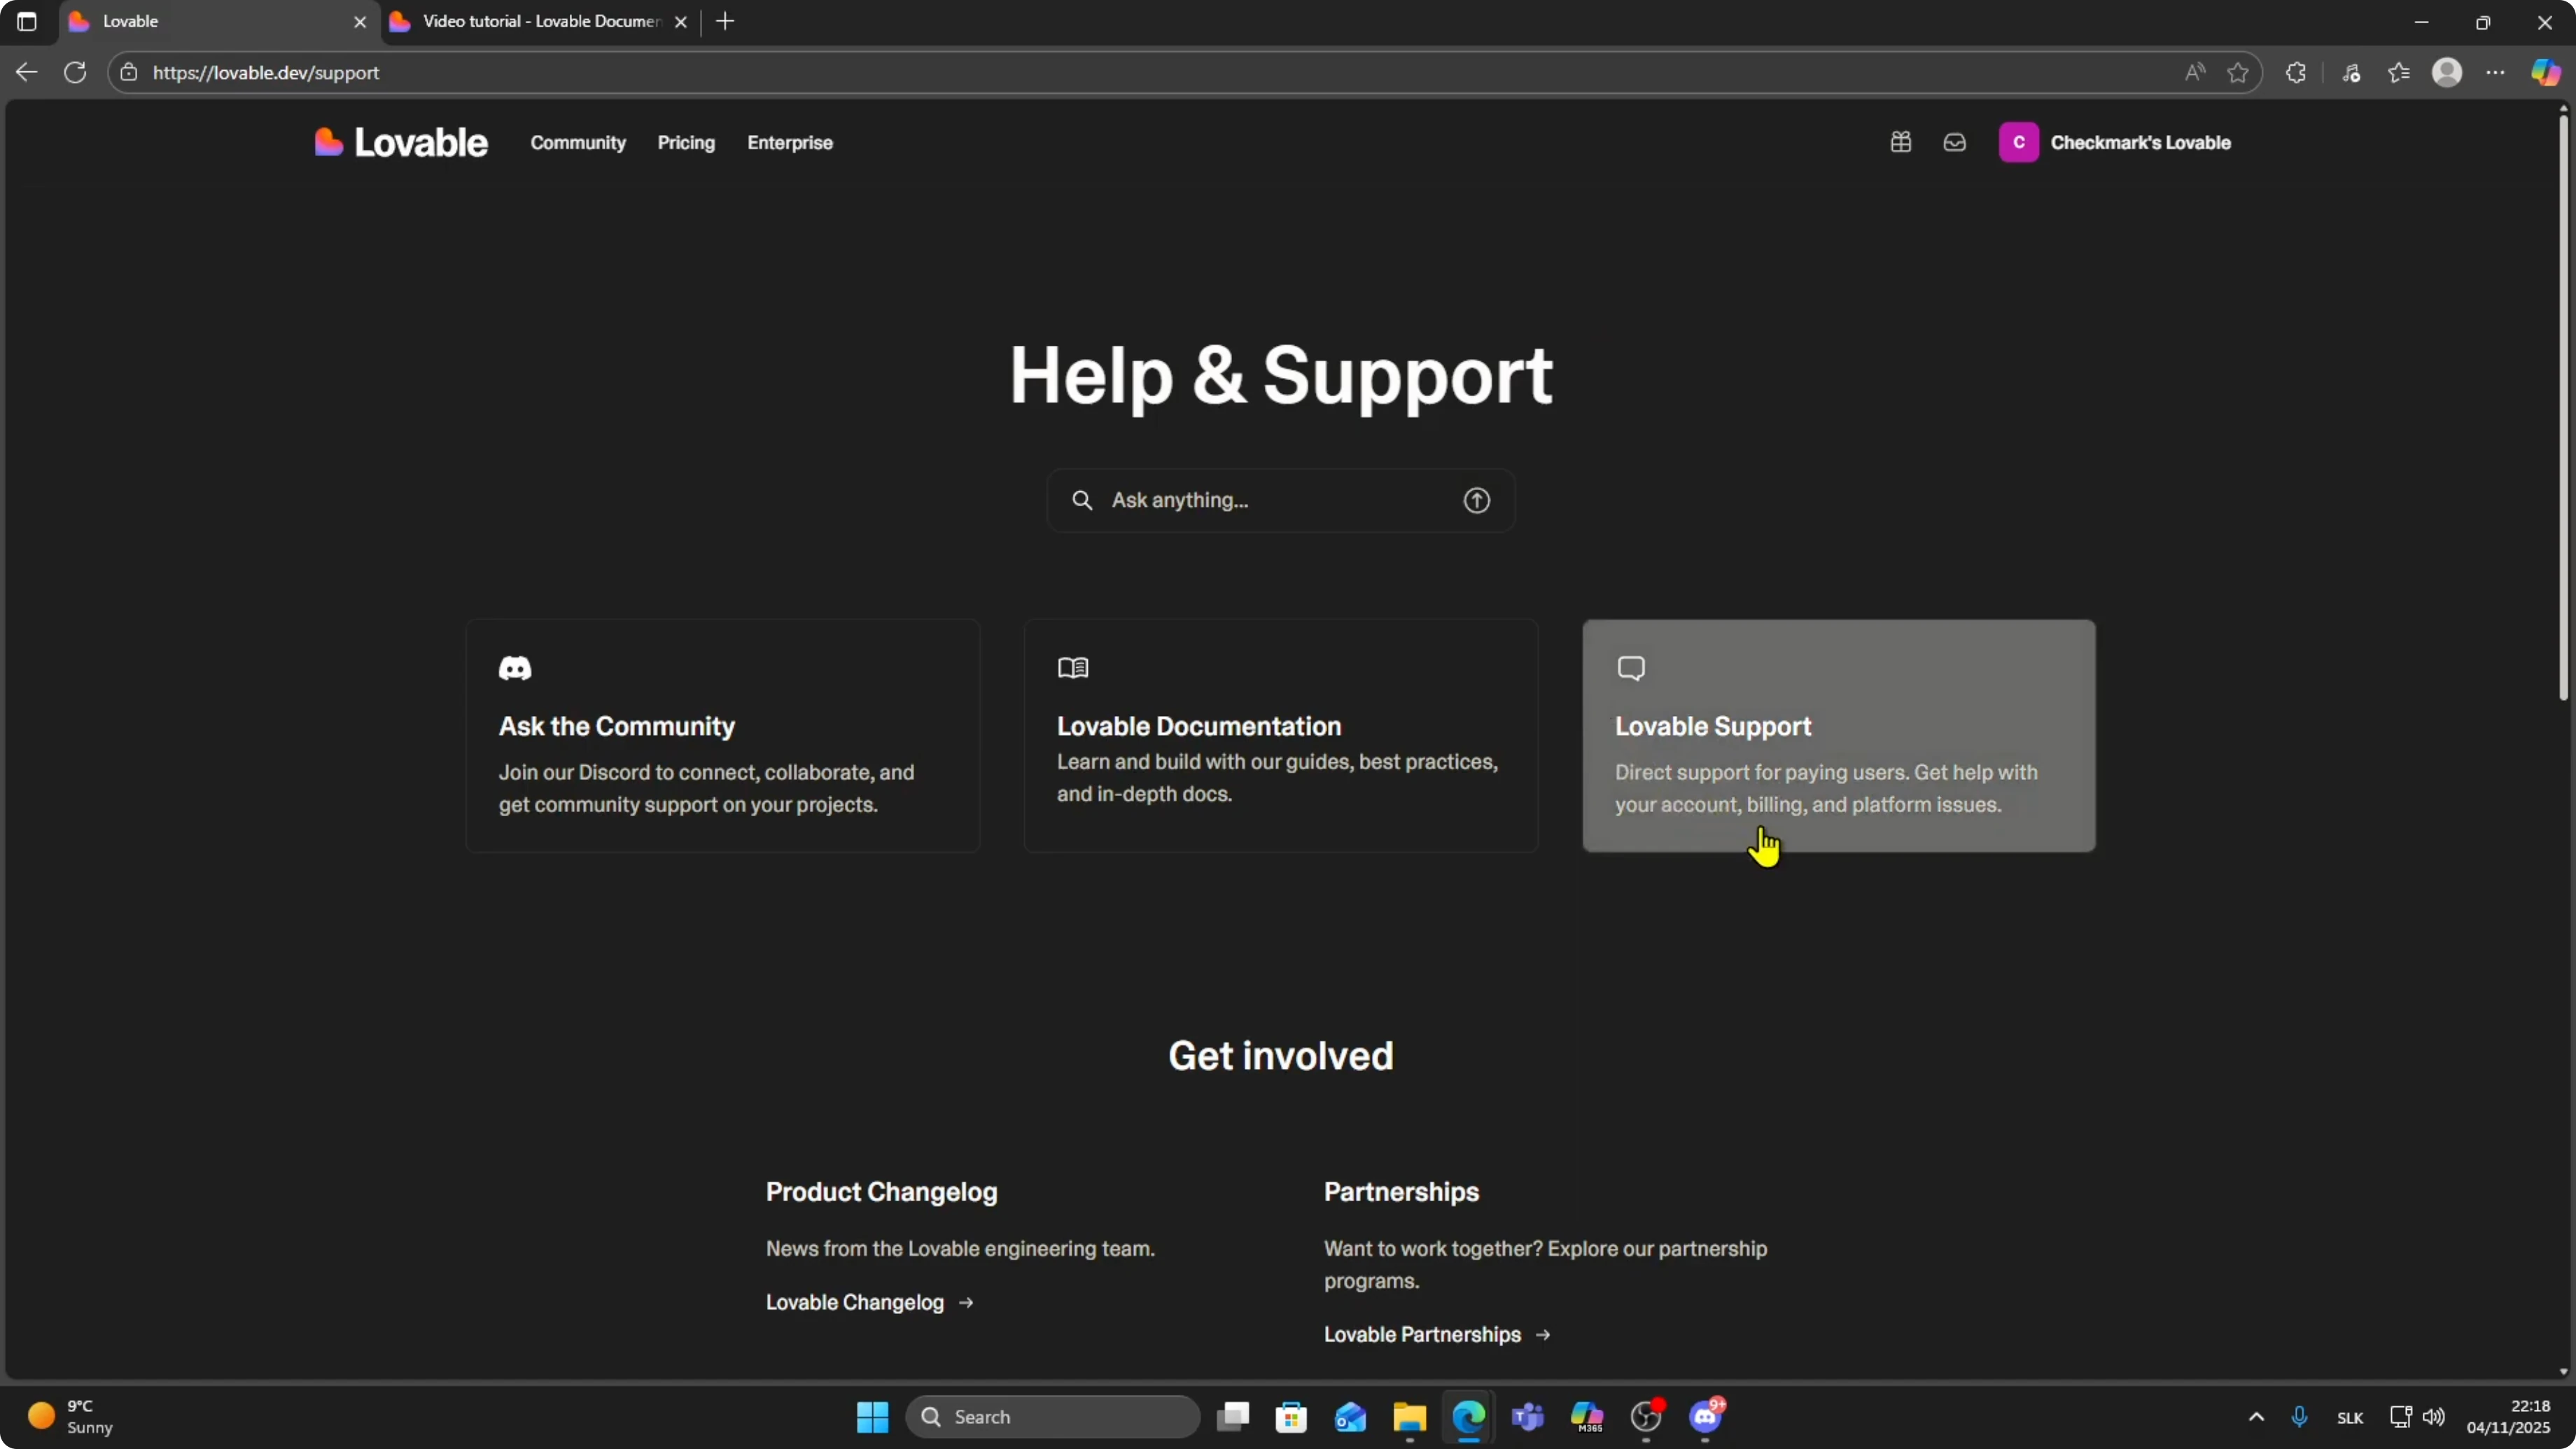This screenshot has height=1449, width=2576.
Task: Refresh the page with the reload icon
Action: pyautogui.click(x=75, y=72)
